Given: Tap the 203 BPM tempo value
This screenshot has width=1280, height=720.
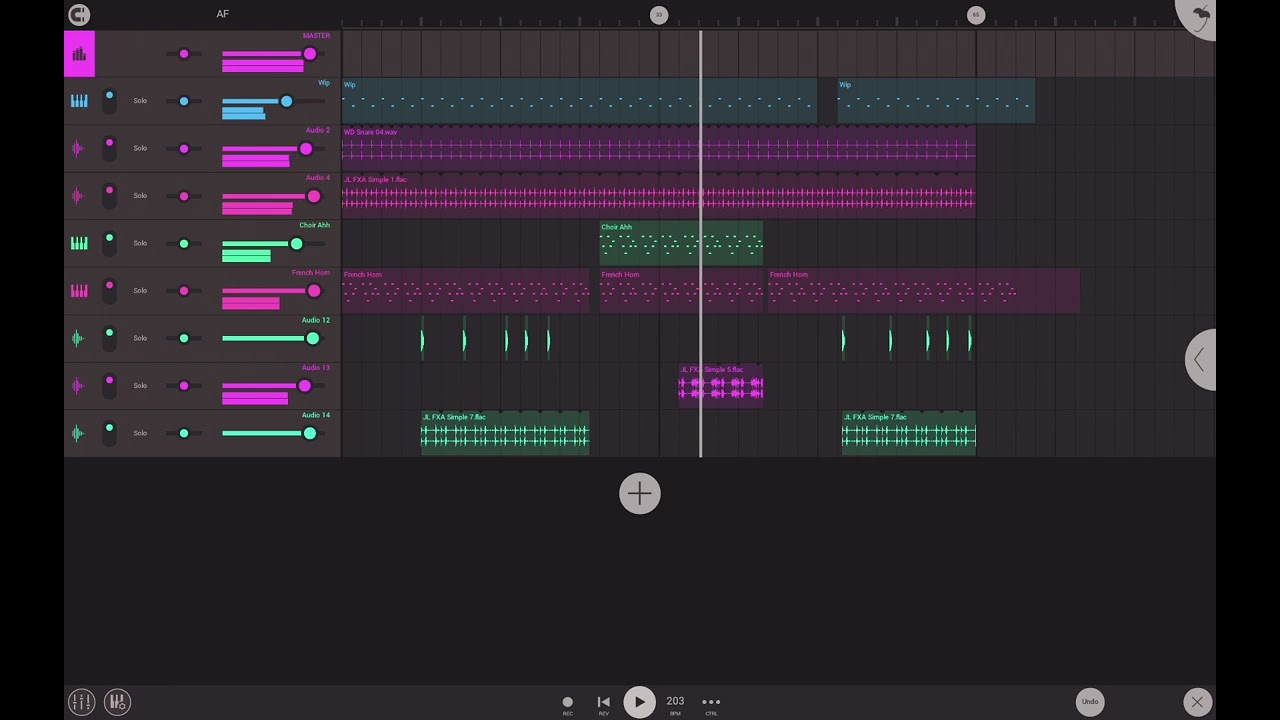Looking at the screenshot, I should click(675, 702).
